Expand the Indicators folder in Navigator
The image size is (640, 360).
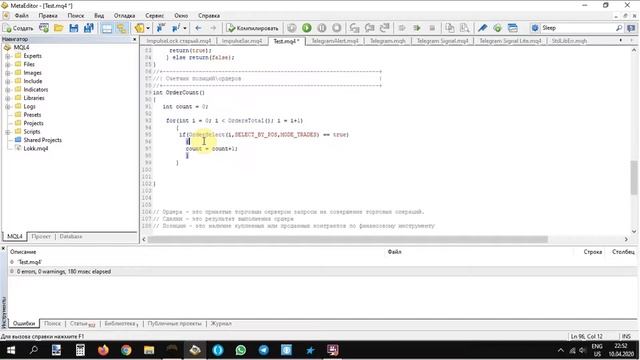point(7,89)
